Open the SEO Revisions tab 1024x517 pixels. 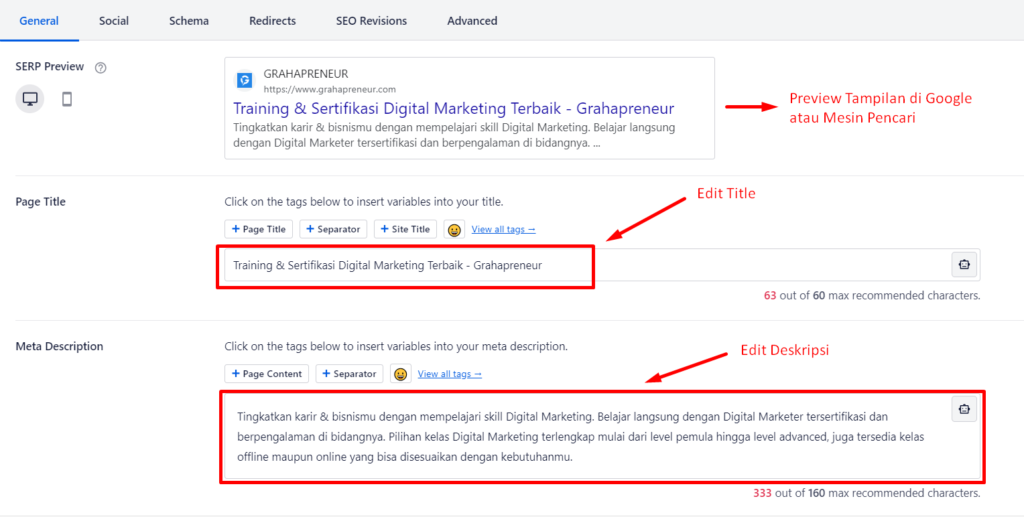click(371, 21)
